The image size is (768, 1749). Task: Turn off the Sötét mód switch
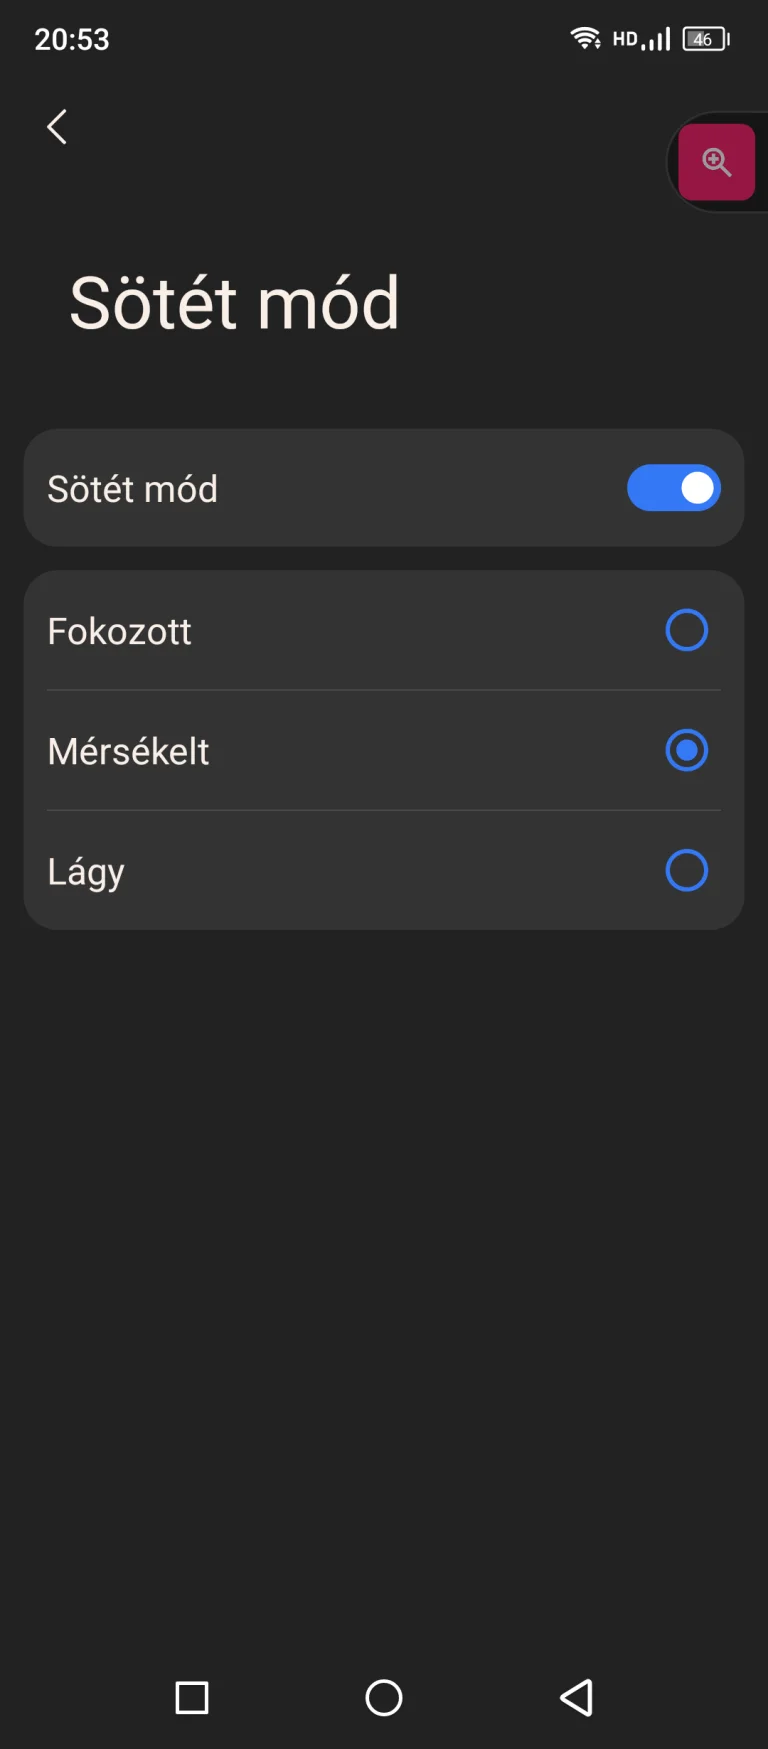[x=673, y=488]
